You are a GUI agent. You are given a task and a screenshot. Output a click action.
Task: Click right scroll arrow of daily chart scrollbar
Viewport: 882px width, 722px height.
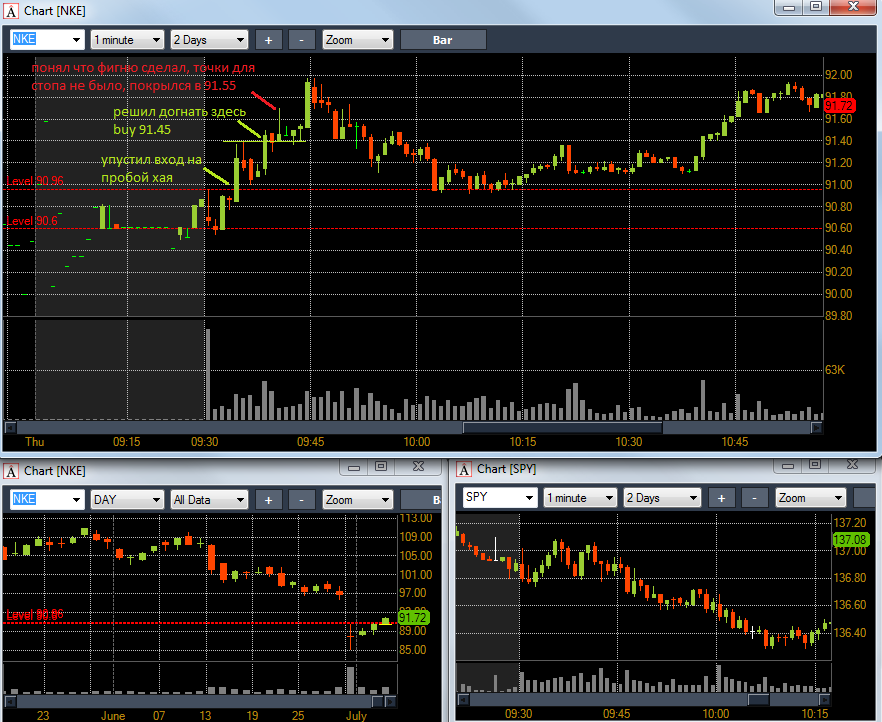click(390, 701)
